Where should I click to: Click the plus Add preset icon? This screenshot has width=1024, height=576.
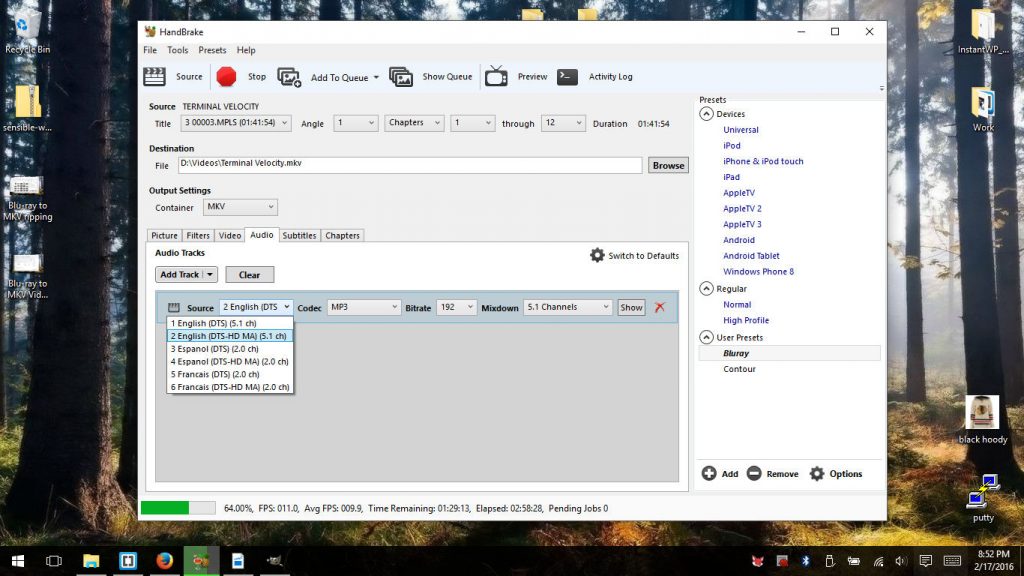coord(709,473)
